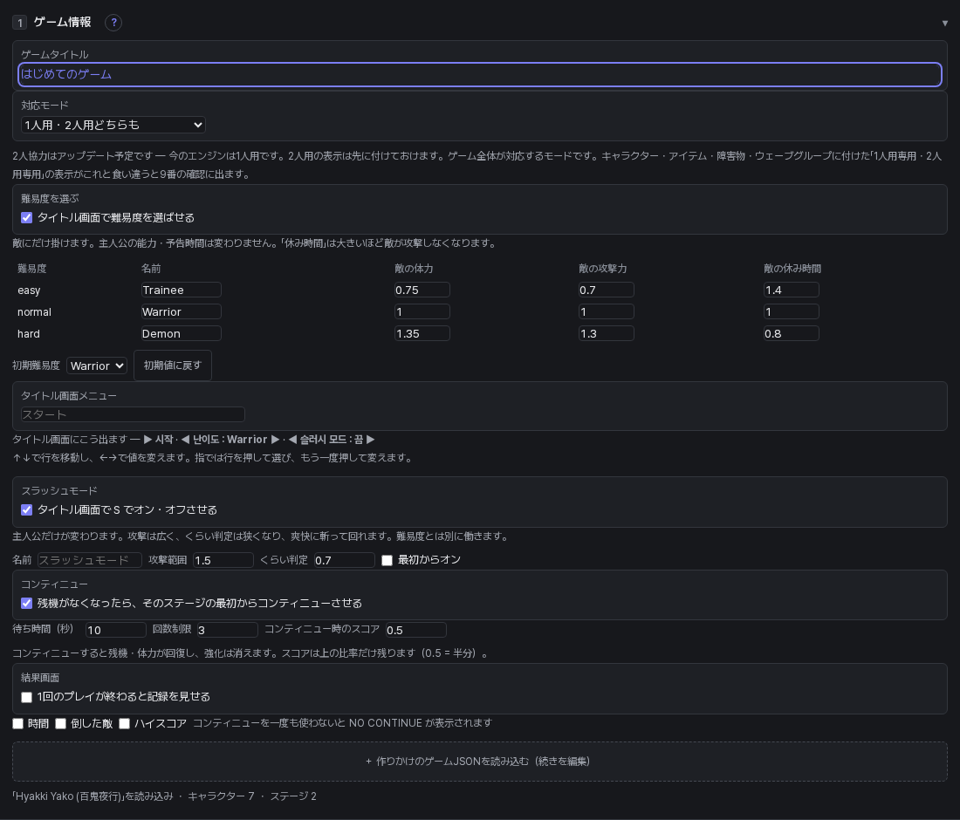This screenshot has height=820, width=960.
Task: Enable 1回のプレイが終わると記録を見せる checkbox
Action: point(26,697)
